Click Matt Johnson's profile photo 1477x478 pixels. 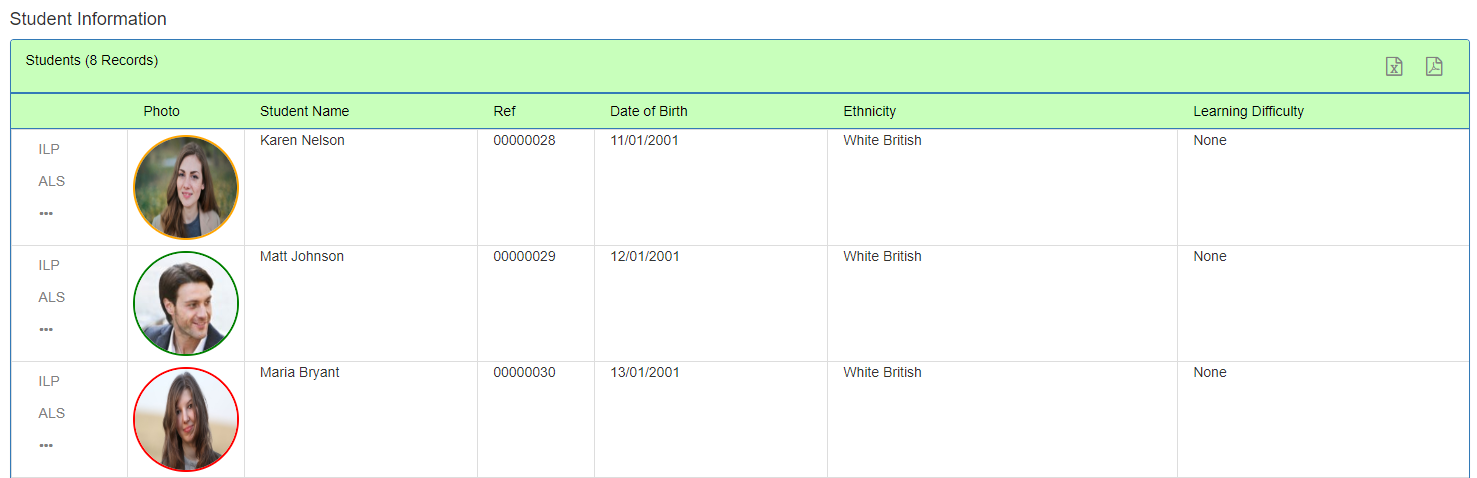(186, 303)
